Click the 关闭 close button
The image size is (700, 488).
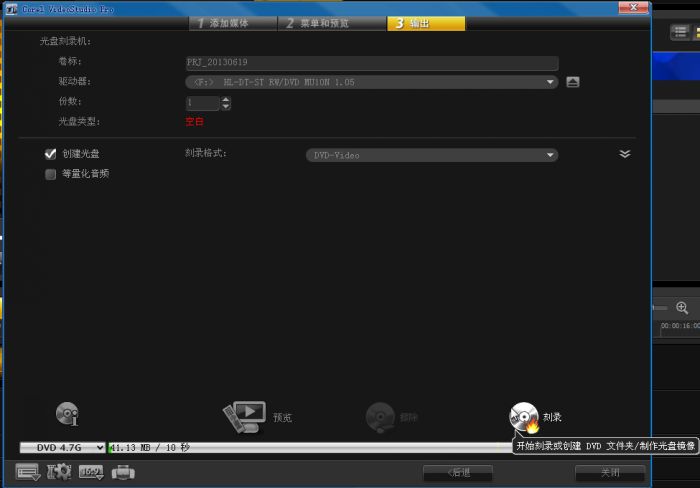click(610, 472)
